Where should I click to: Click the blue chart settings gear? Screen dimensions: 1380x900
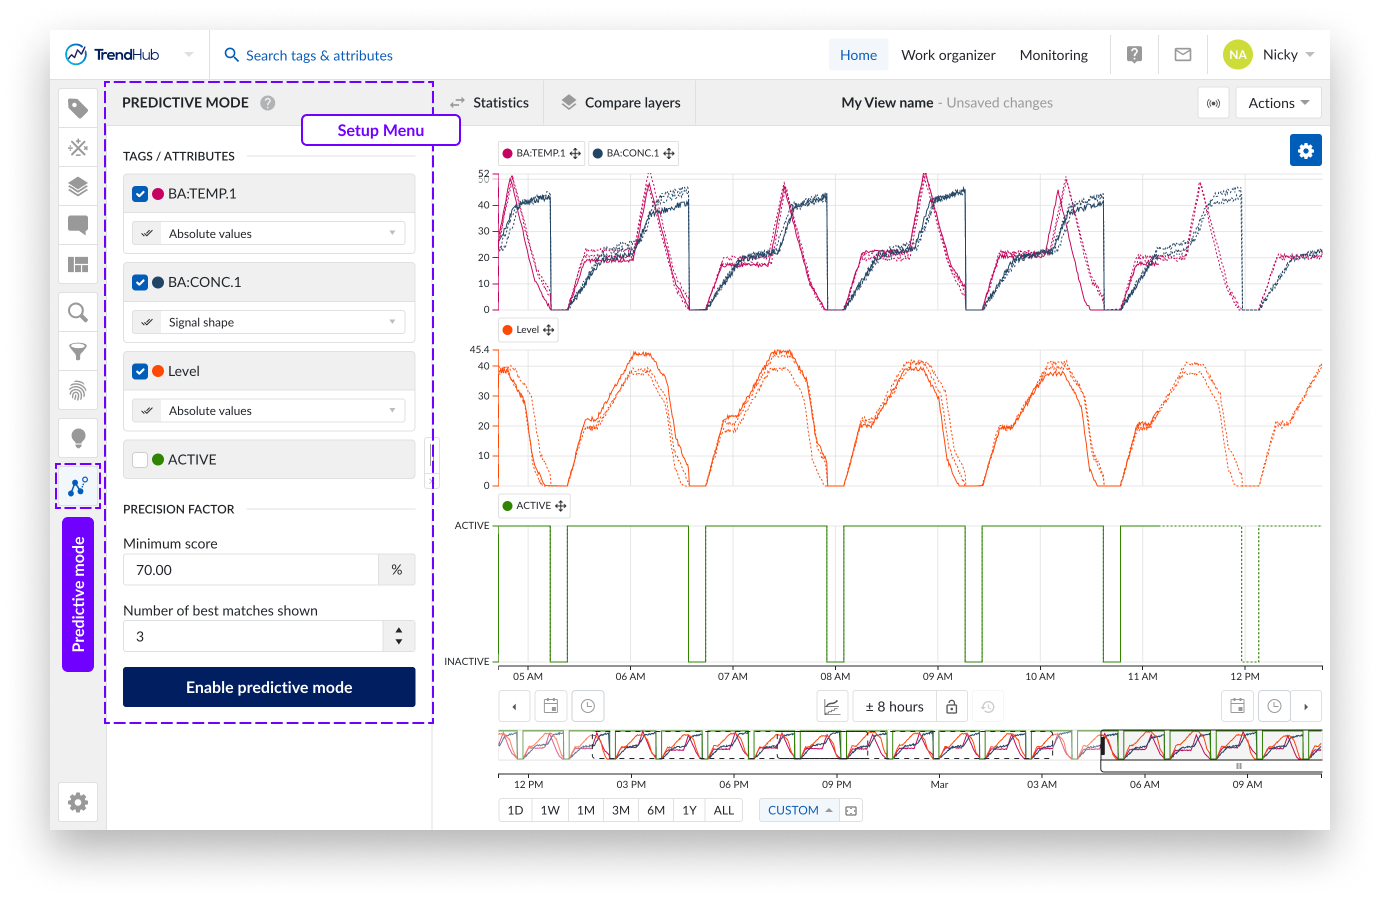coord(1305,150)
